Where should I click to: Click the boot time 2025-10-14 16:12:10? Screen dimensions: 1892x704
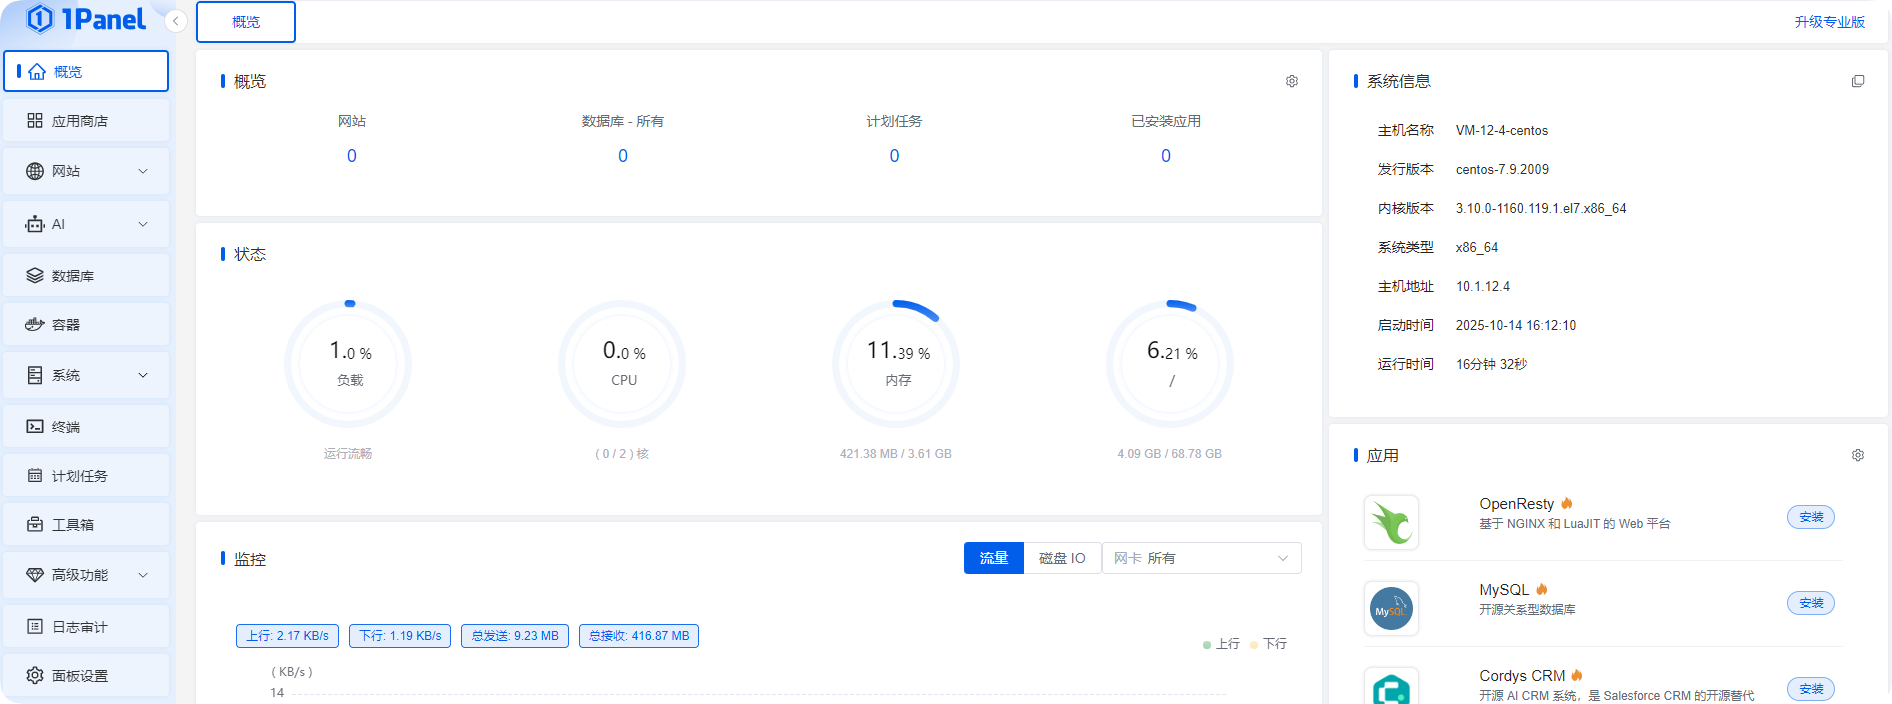click(x=1516, y=326)
